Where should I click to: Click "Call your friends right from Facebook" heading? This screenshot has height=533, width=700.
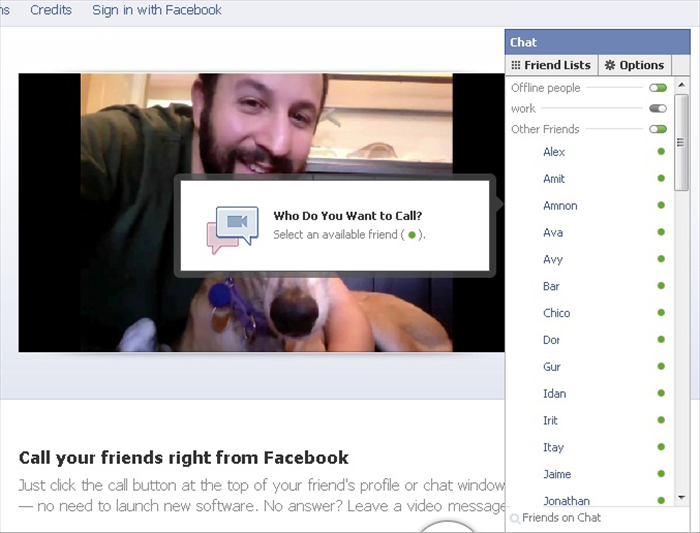click(183, 458)
